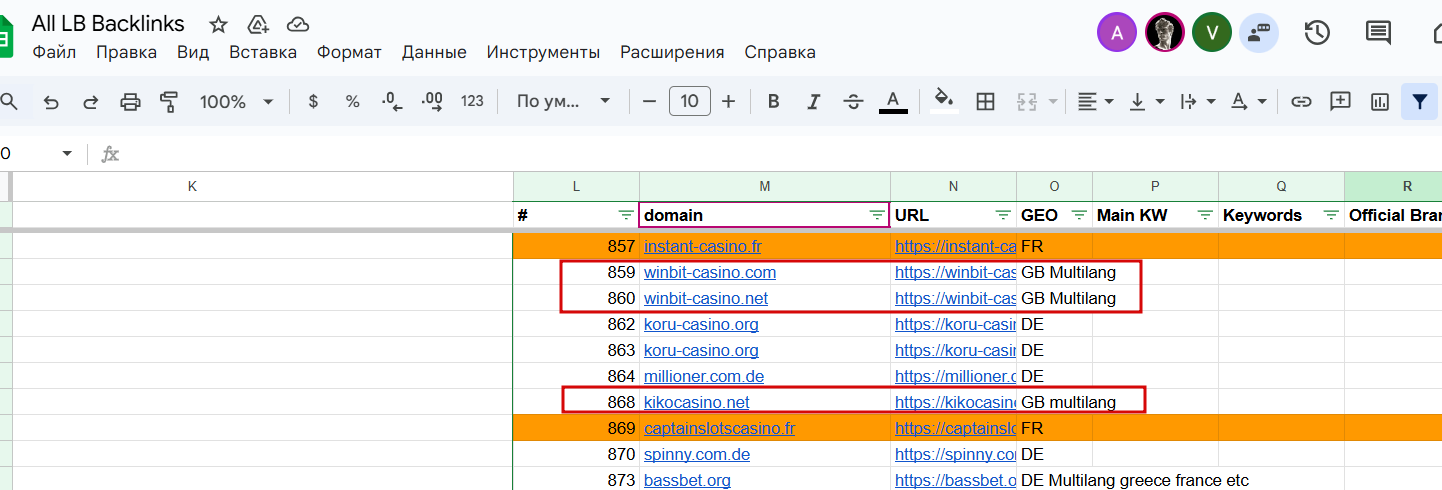Click the formula bar input
The image size is (1442, 490).
(x=780, y=154)
